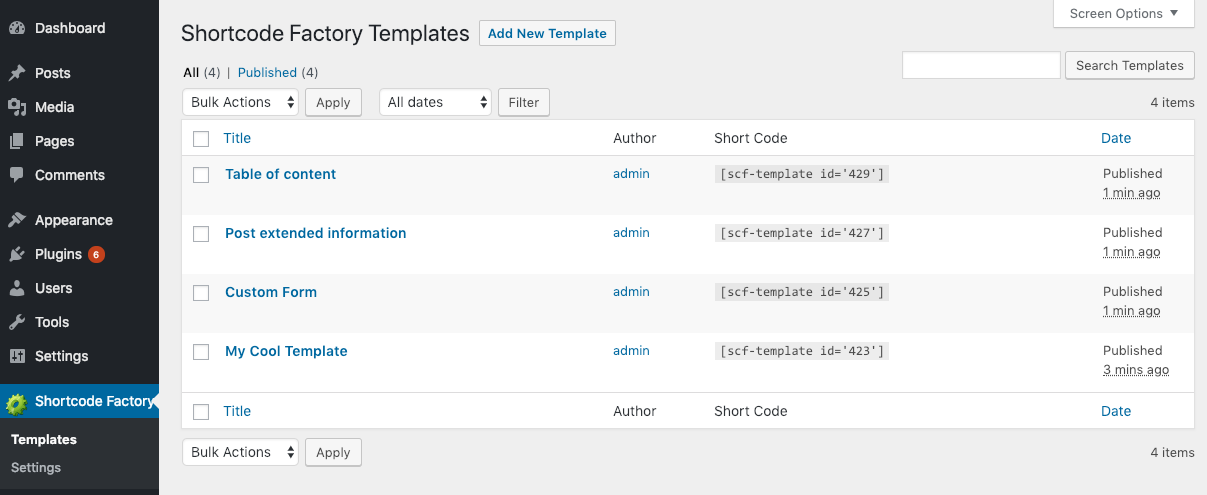The image size is (1207, 495).
Task: Click the Comments speech bubble icon
Action: pyautogui.click(x=16, y=175)
